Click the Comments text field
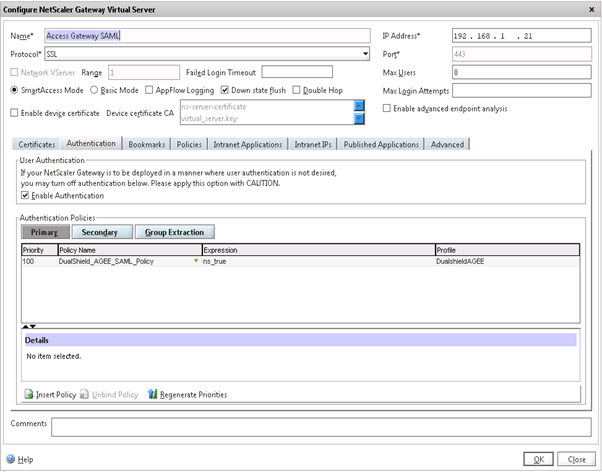The image size is (602, 472). 318,428
